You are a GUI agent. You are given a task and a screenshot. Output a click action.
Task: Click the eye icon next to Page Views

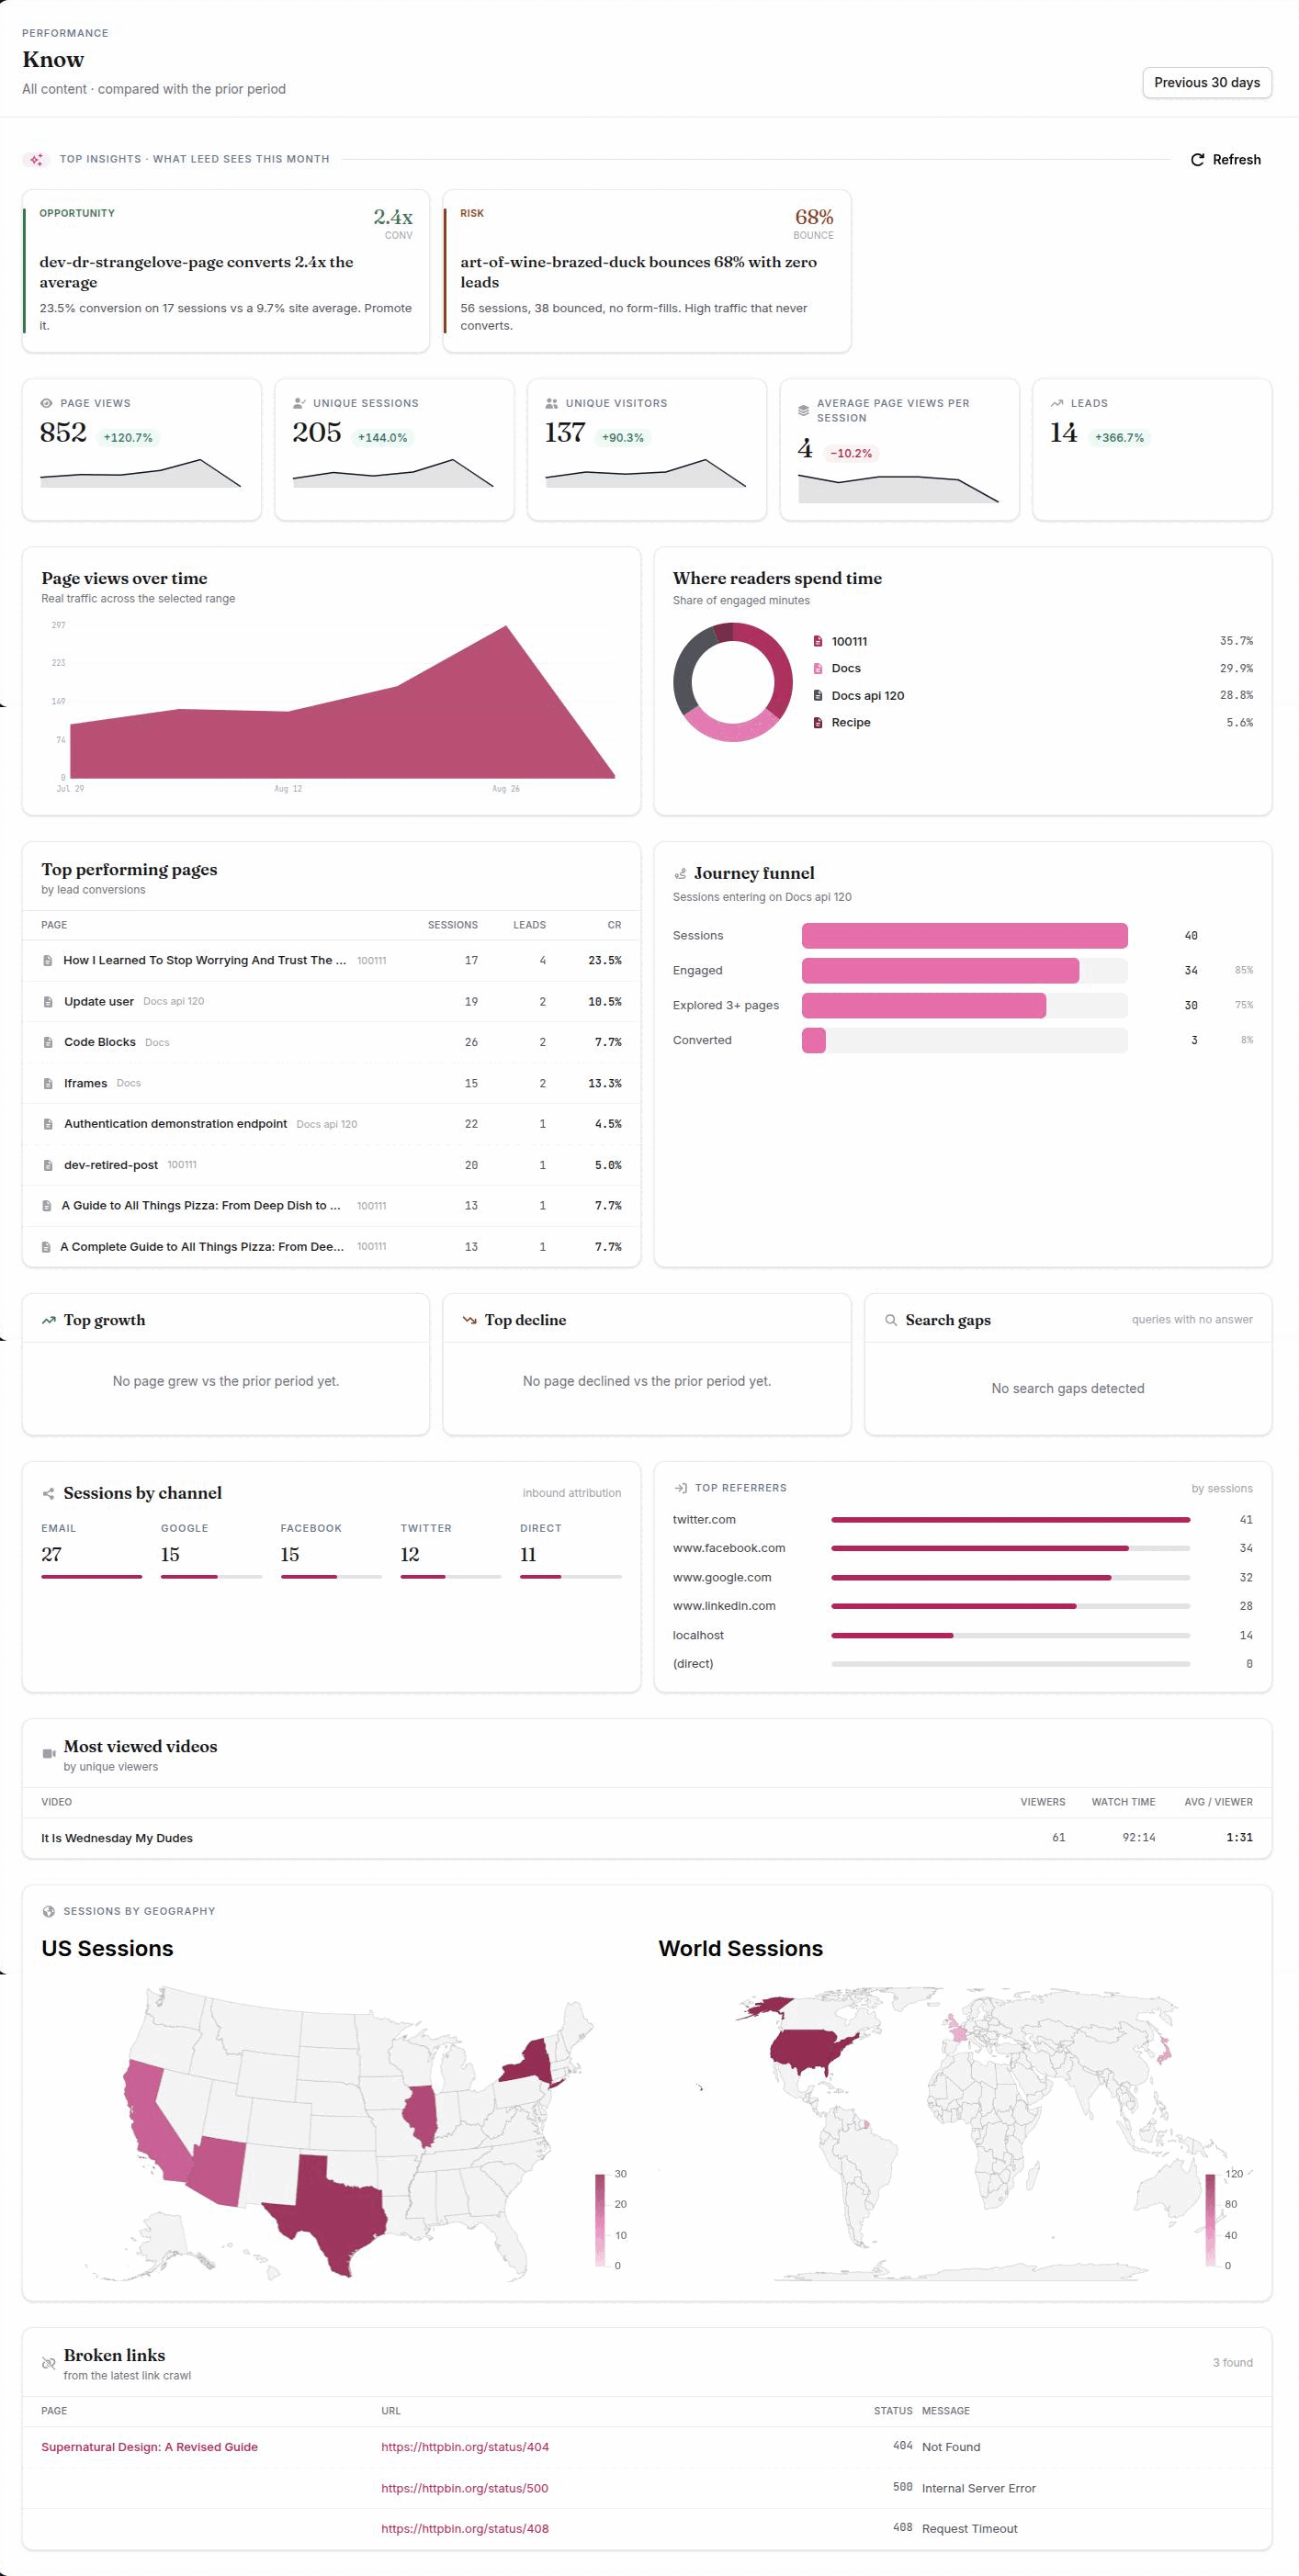coord(46,403)
